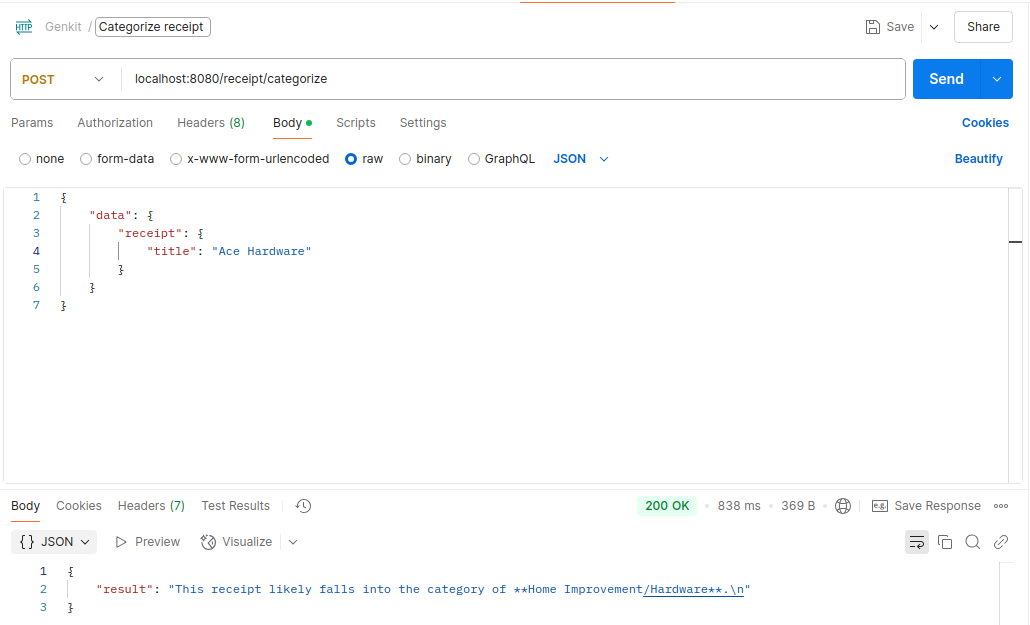Open the Cookies link
The image size is (1030, 625).
click(x=985, y=123)
